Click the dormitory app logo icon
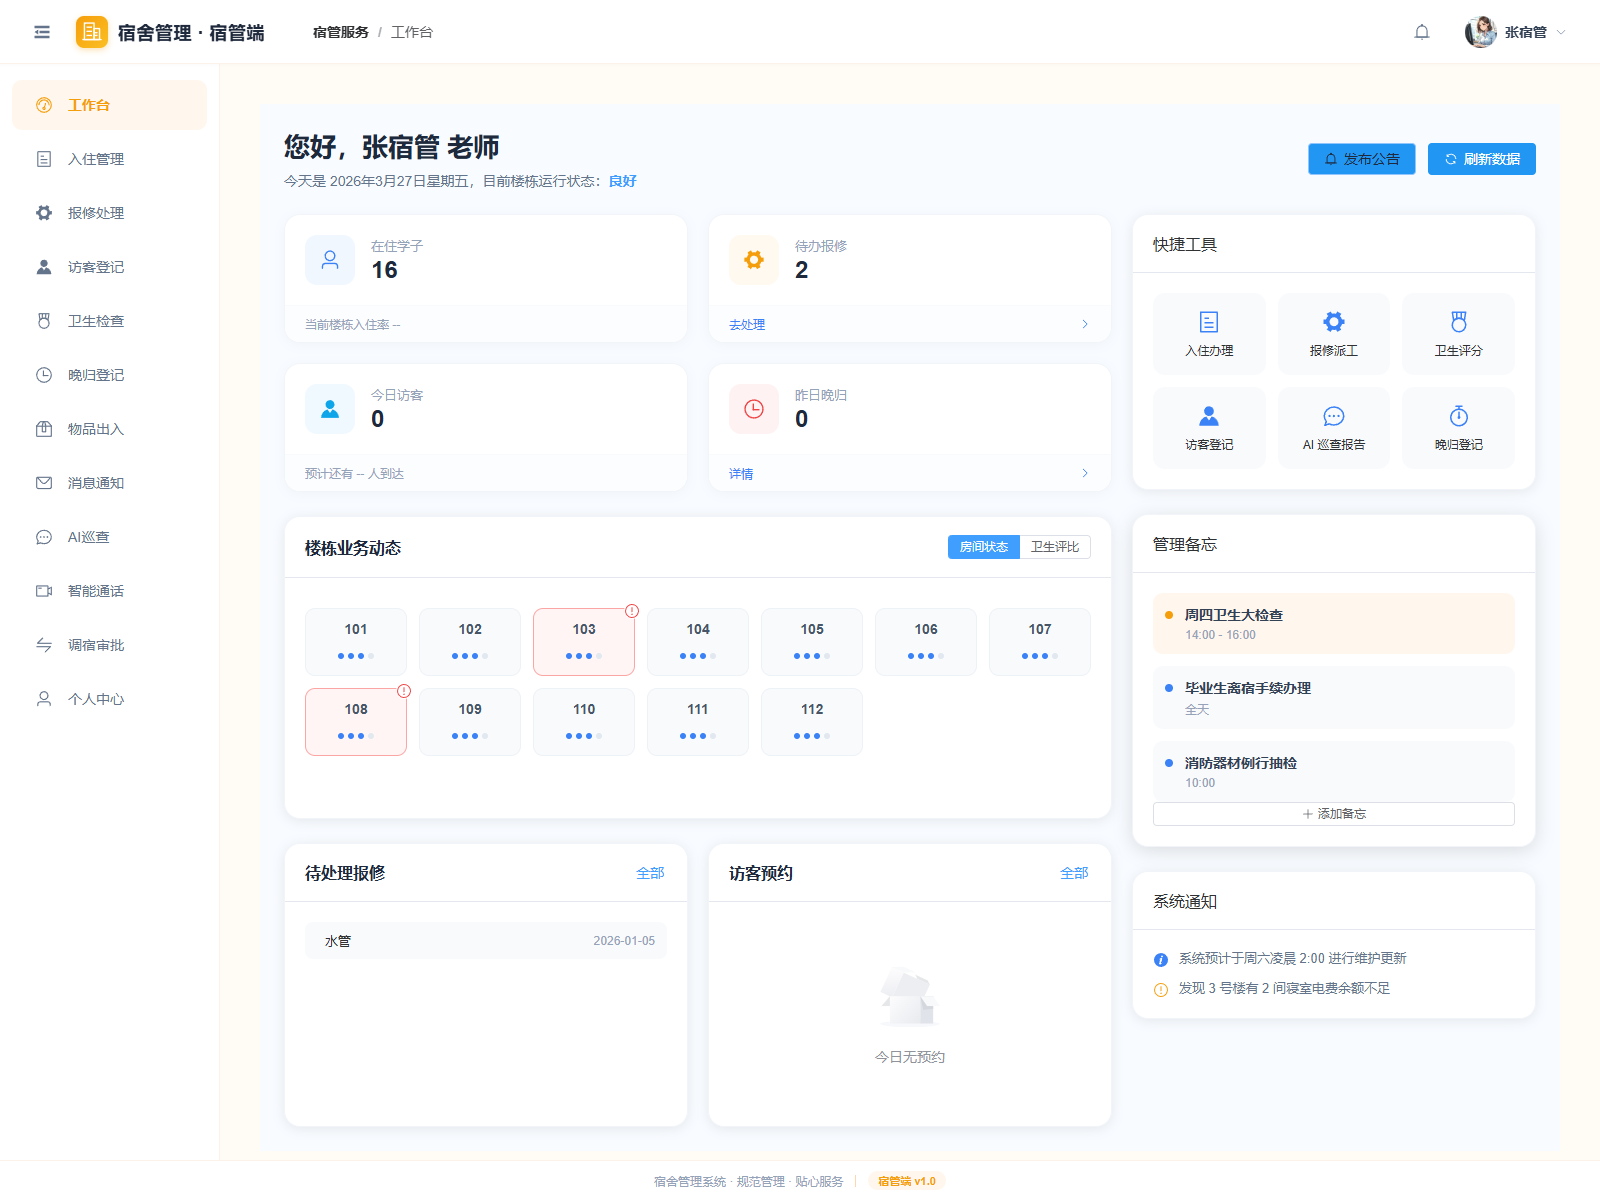 coord(92,32)
